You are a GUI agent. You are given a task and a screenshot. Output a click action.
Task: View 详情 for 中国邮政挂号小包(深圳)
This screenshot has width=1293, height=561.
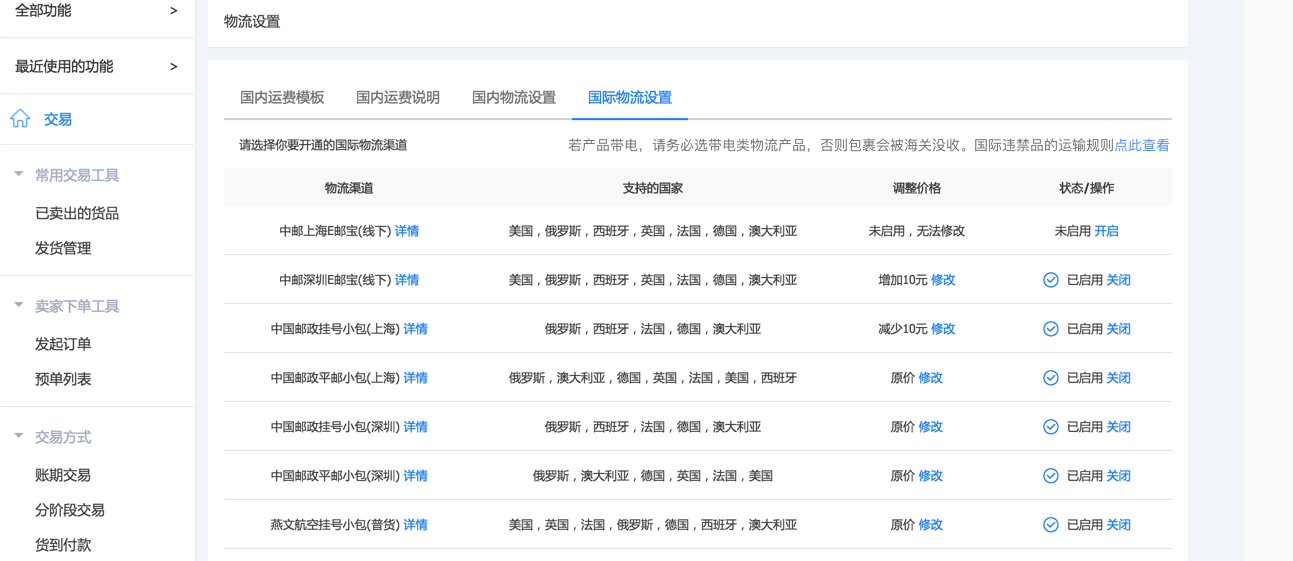415,427
